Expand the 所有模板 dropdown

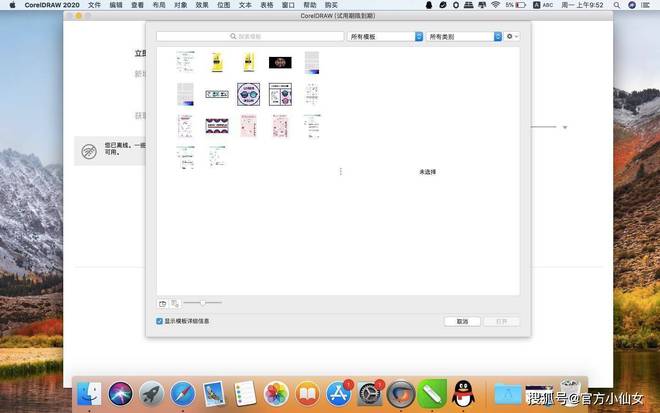[x=385, y=37]
